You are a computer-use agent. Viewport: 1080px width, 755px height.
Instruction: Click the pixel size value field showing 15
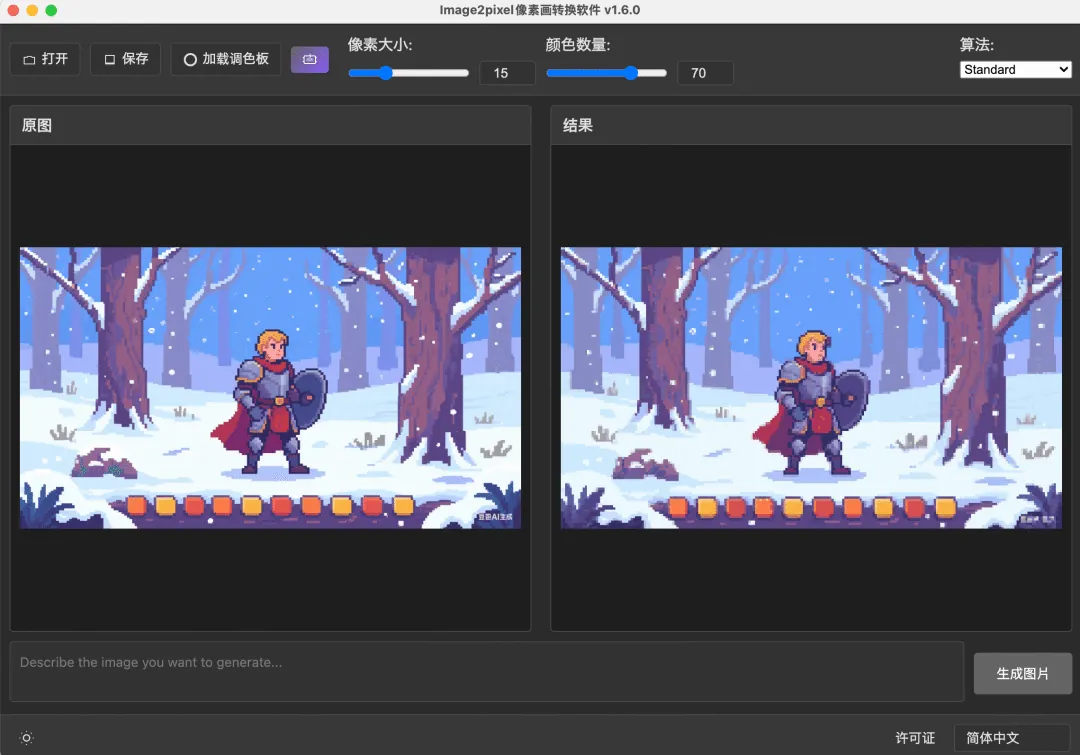(x=507, y=73)
